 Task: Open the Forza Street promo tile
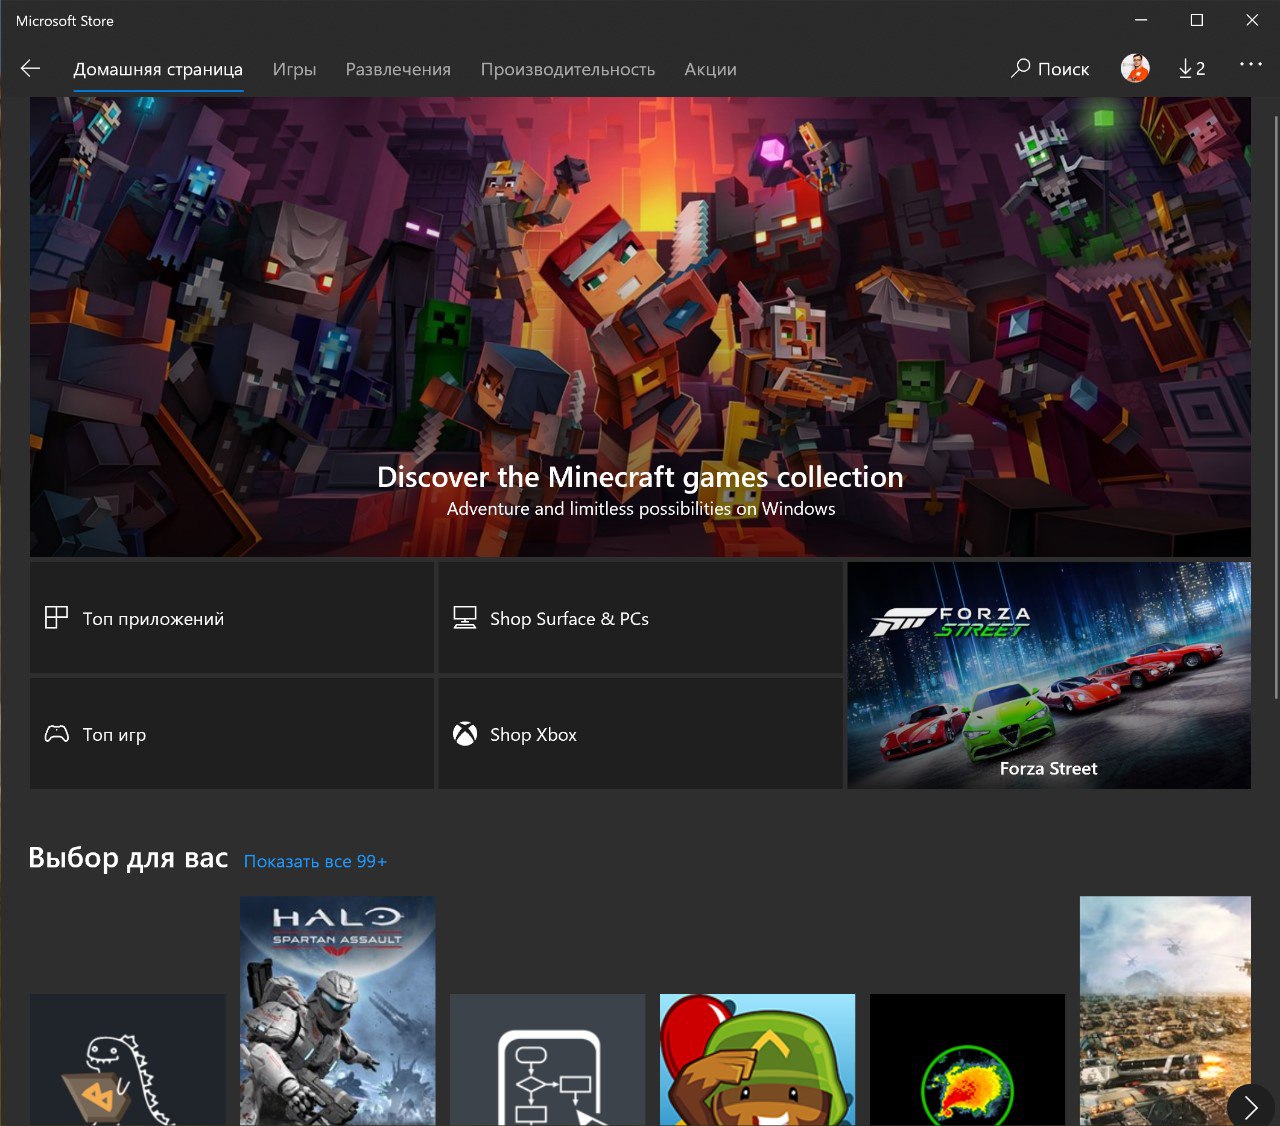click(x=1049, y=675)
